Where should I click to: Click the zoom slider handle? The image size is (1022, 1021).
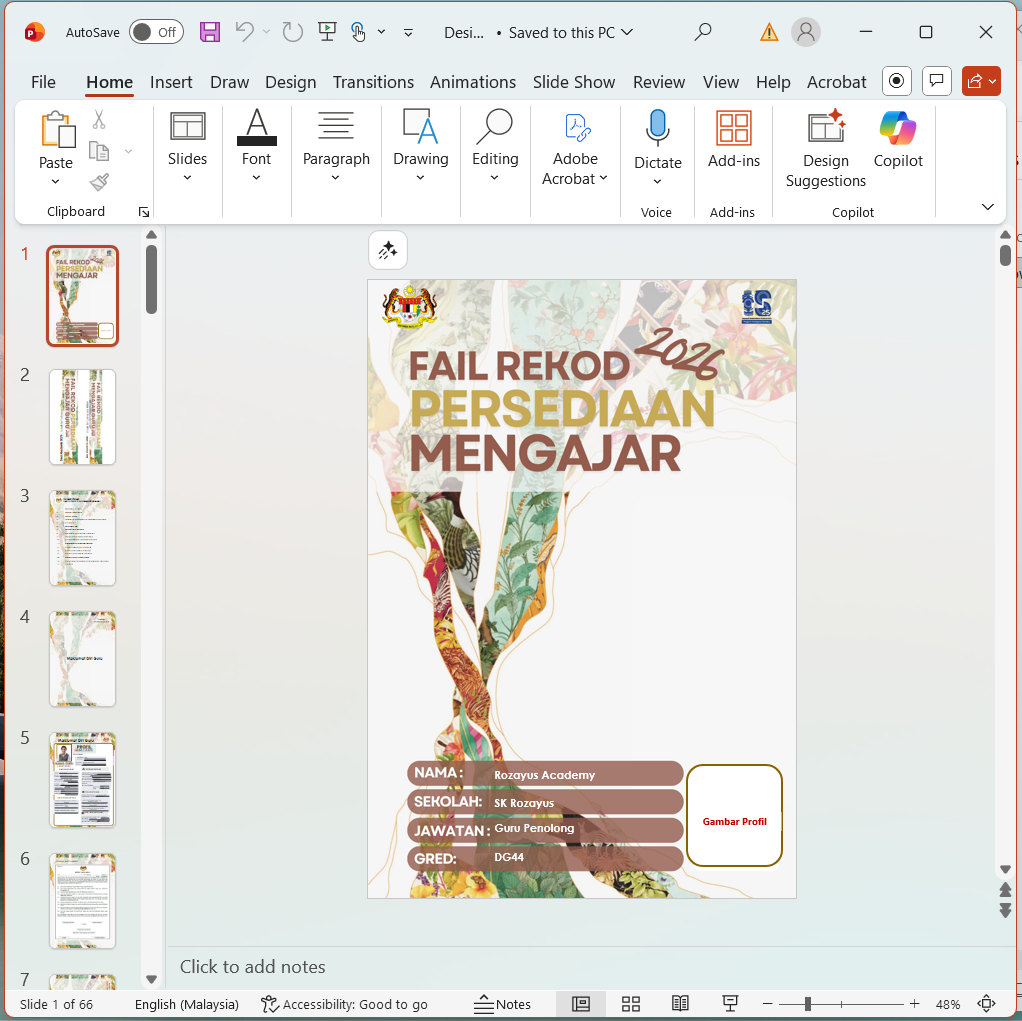coord(807,1004)
